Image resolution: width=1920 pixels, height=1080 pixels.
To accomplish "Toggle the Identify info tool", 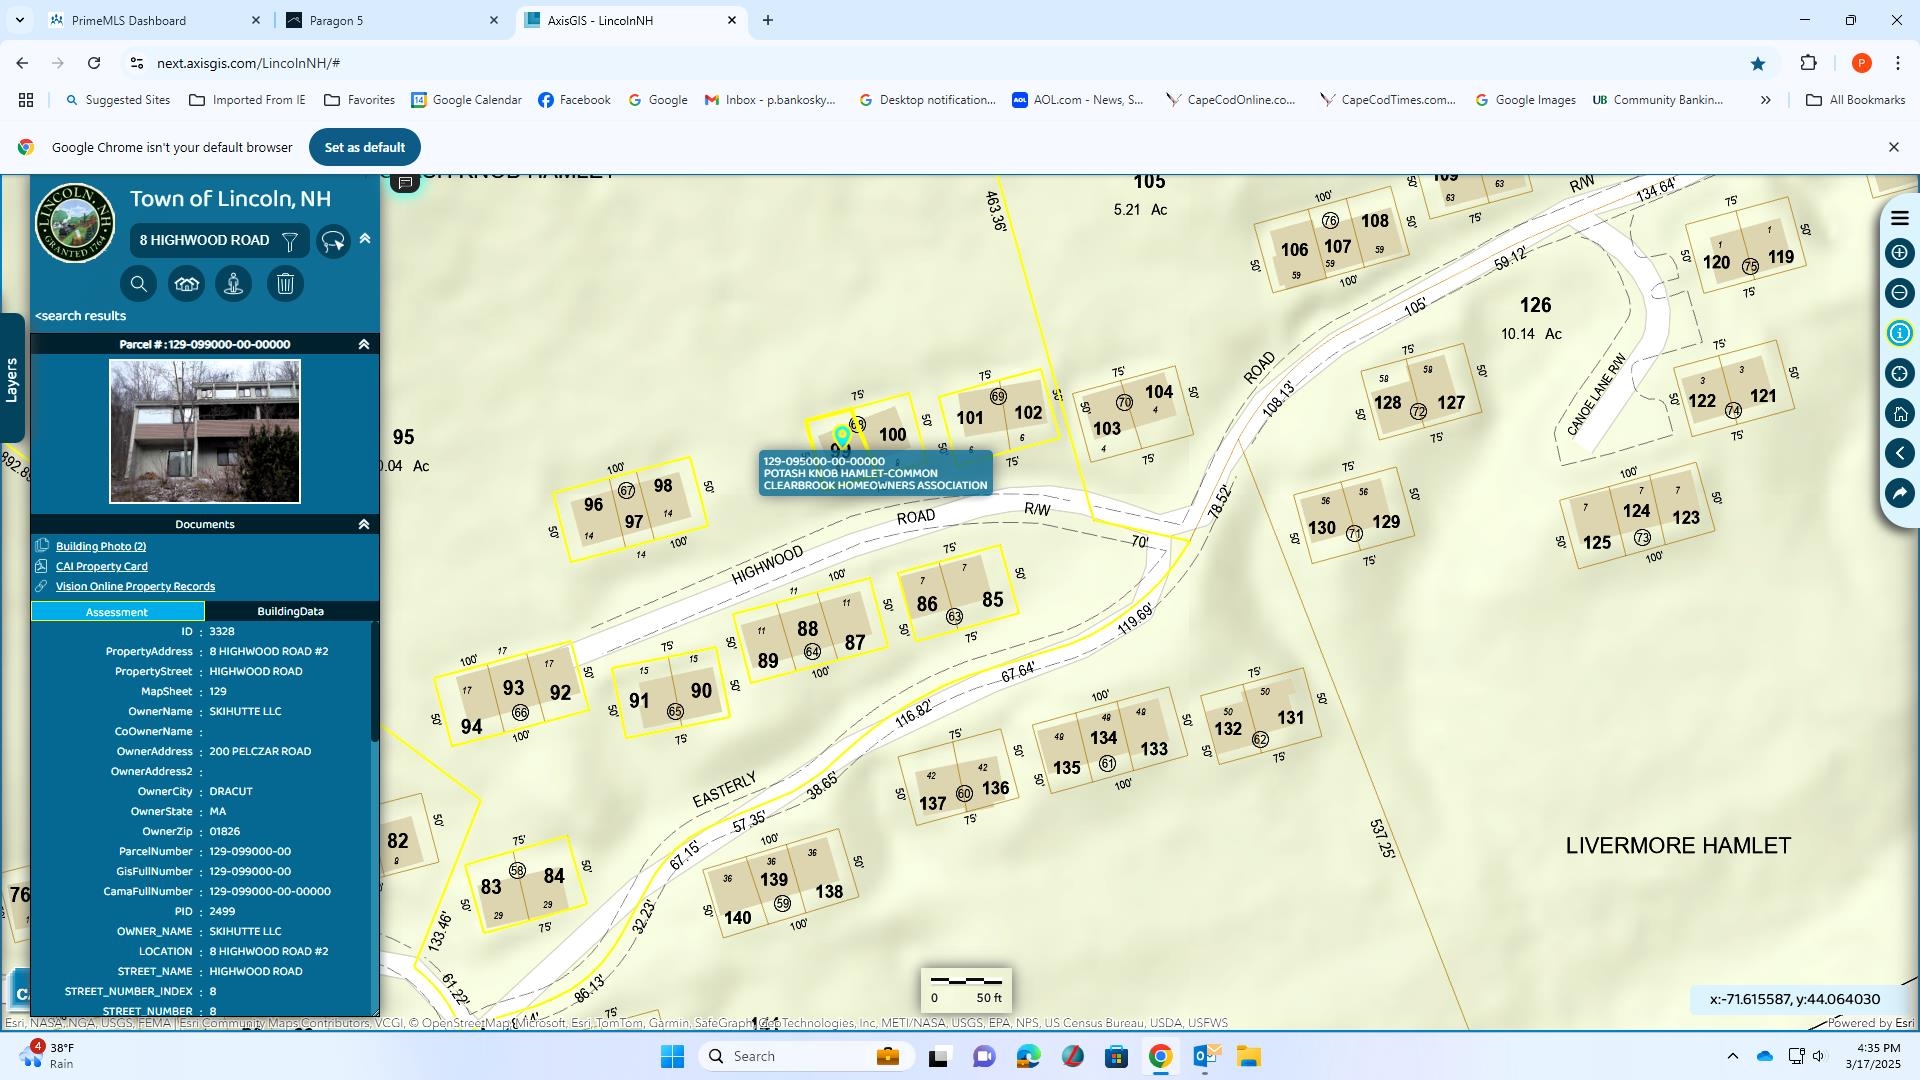I will tap(1900, 333).
